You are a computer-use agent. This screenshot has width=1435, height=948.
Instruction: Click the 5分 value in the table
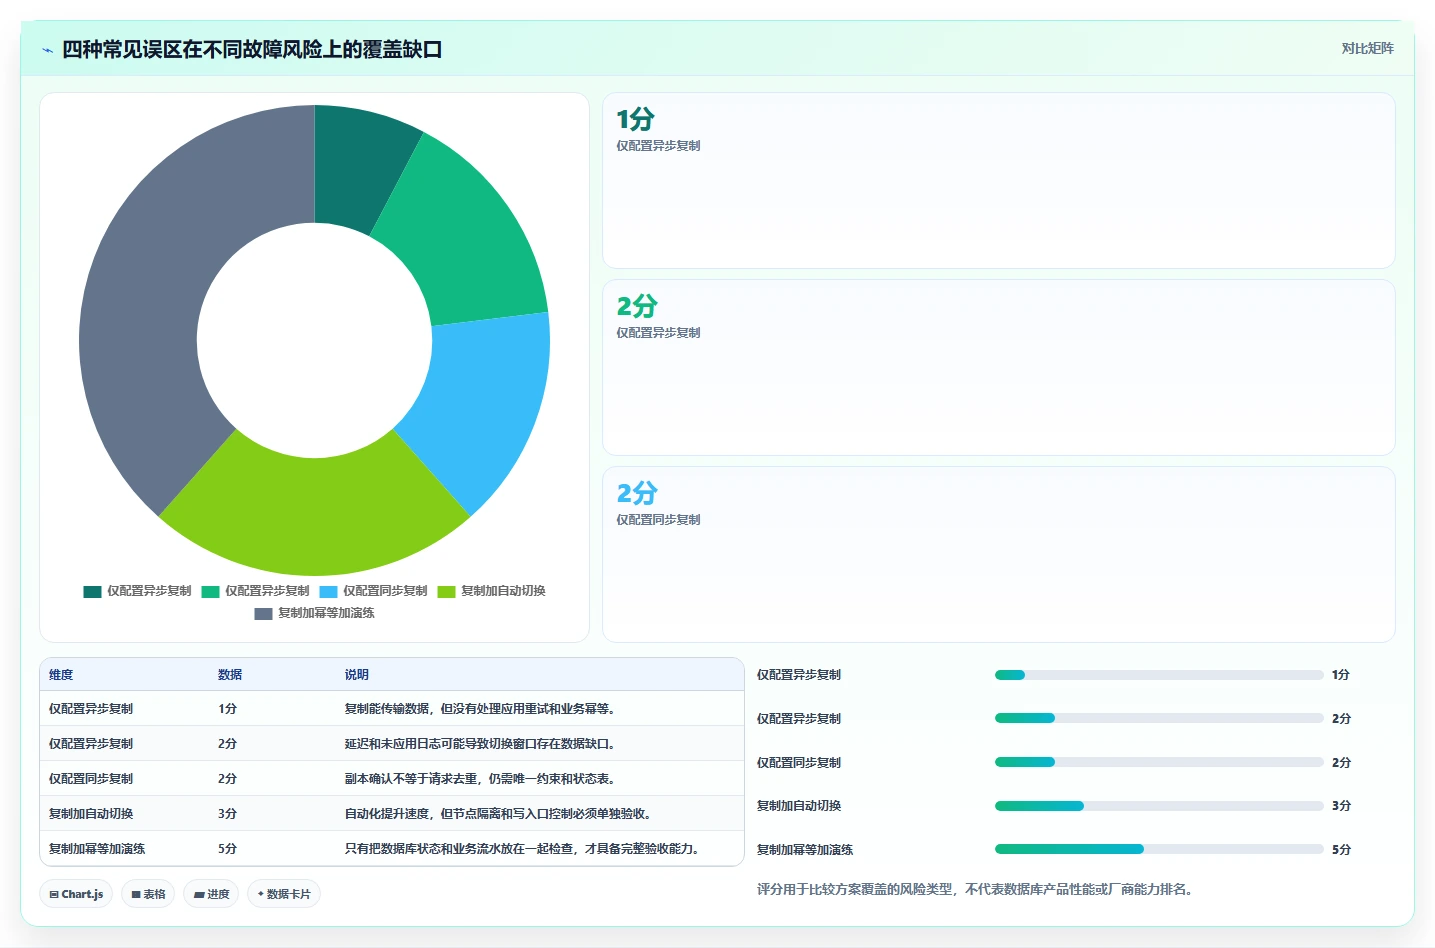(x=227, y=849)
